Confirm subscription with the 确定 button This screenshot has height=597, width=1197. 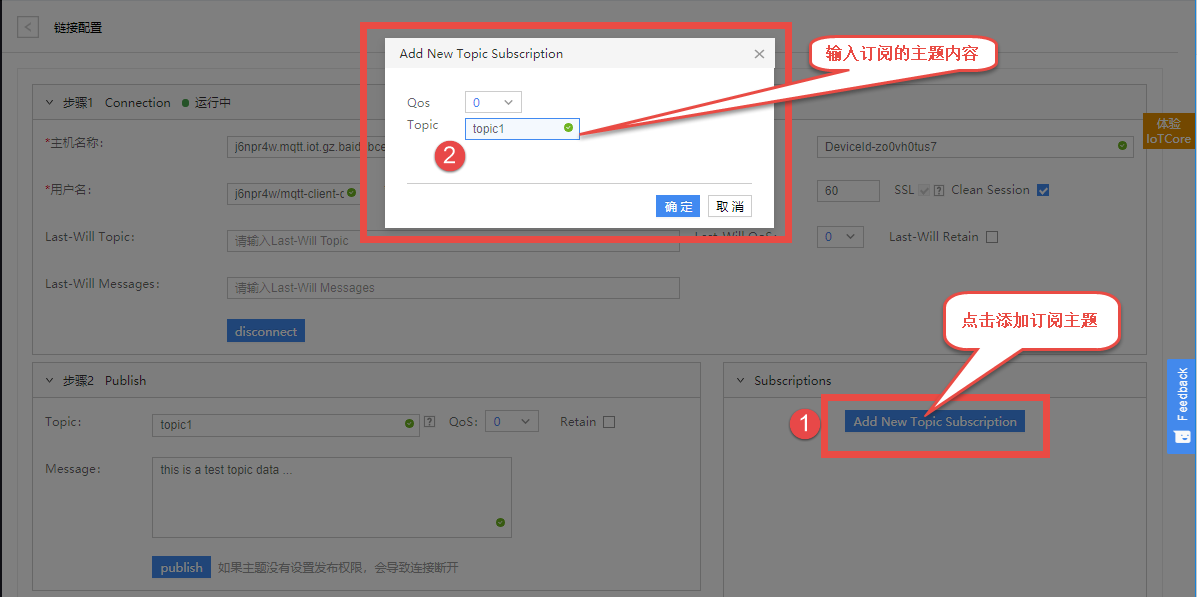(x=678, y=206)
